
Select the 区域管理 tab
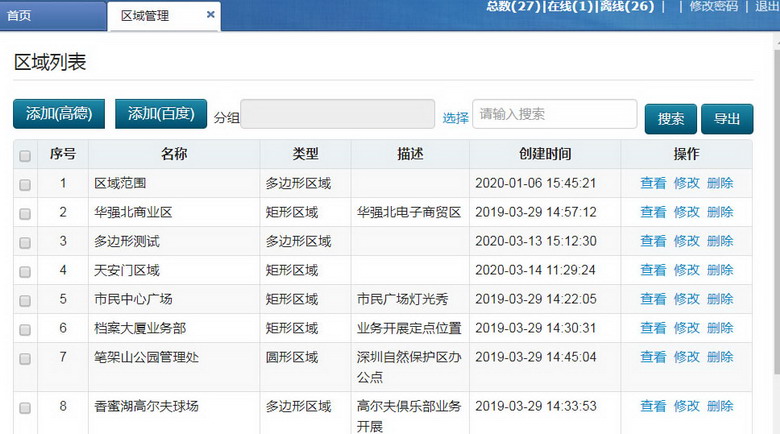[146, 16]
